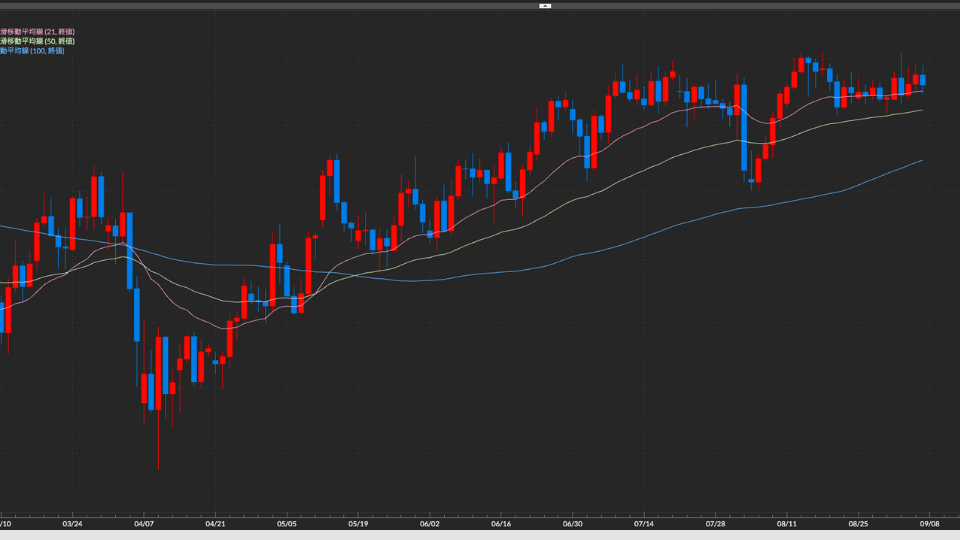Click the 06/30 date on the time axis
This screenshot has width=960, height=540.
click(573, 523)
